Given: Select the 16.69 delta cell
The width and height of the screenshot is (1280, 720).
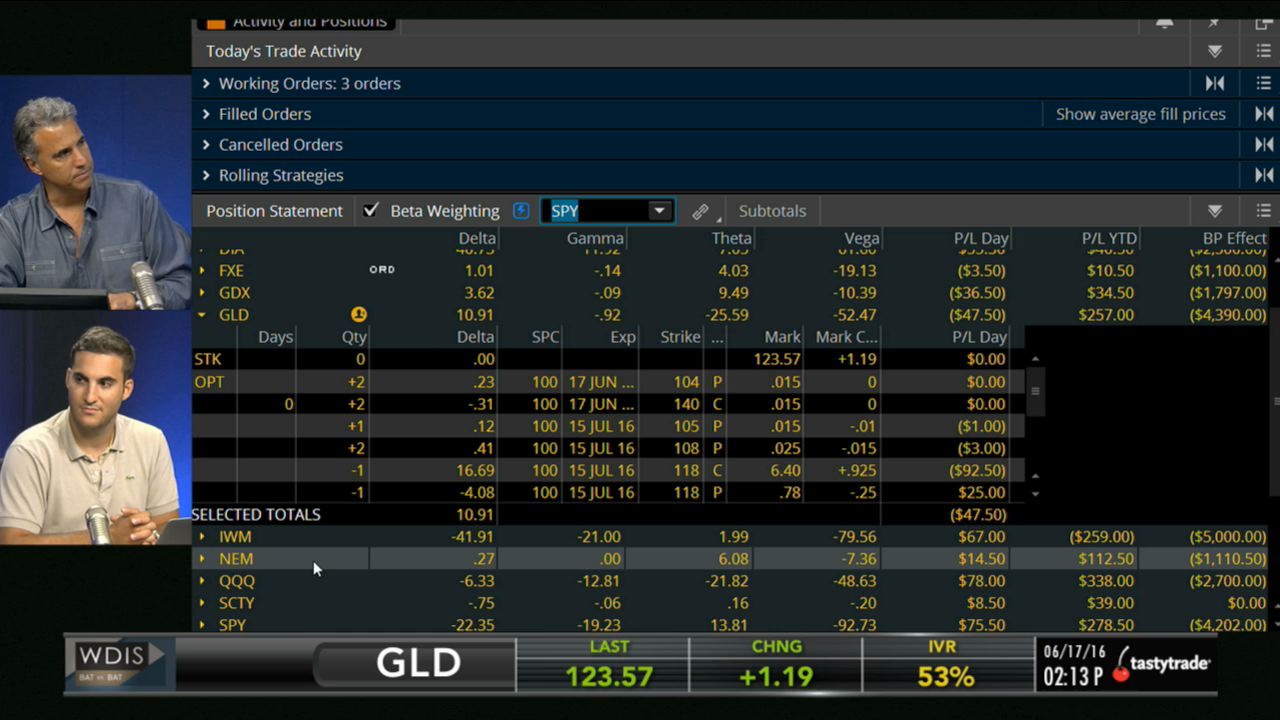Looking at the screenshot, I should pyautogui.click(x=474, y=470).
